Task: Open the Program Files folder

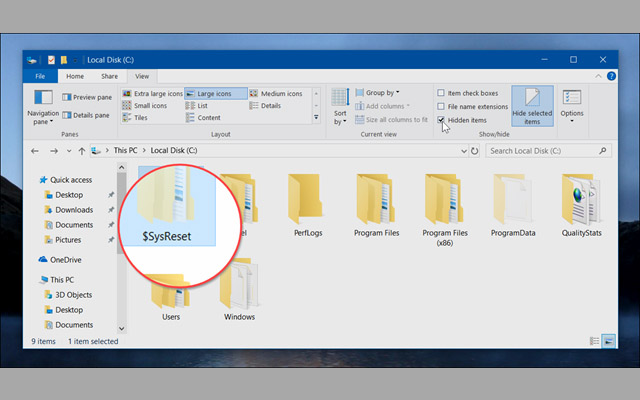Action: [377, 203]
